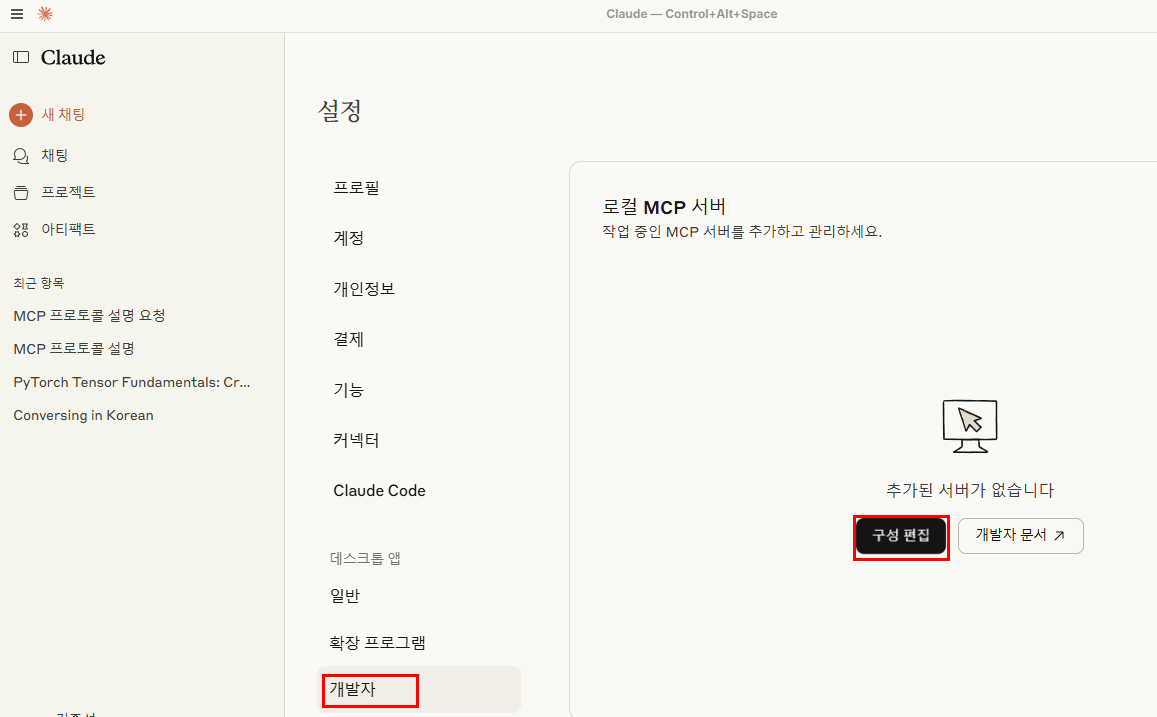
Task: Select the 결제 settings tab
Action: (348, 339)
